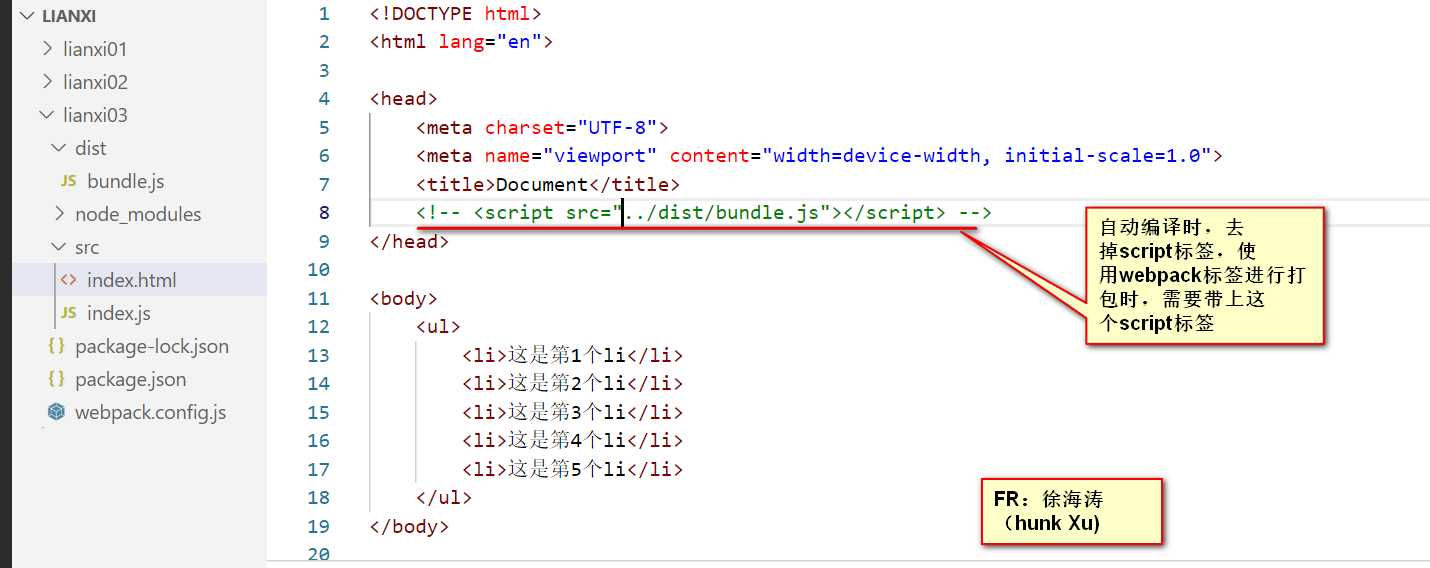Screen dimensions: 1430x568
Task: Click the opening ul tag on line 12
Action: click(x=438, y=326)
